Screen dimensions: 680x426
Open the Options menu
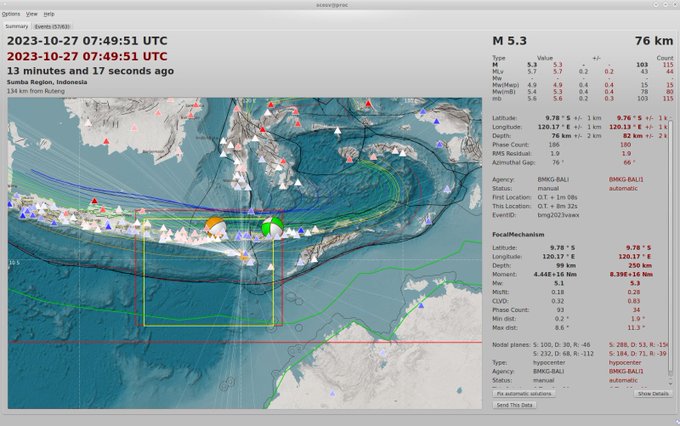tap(11, 14)
